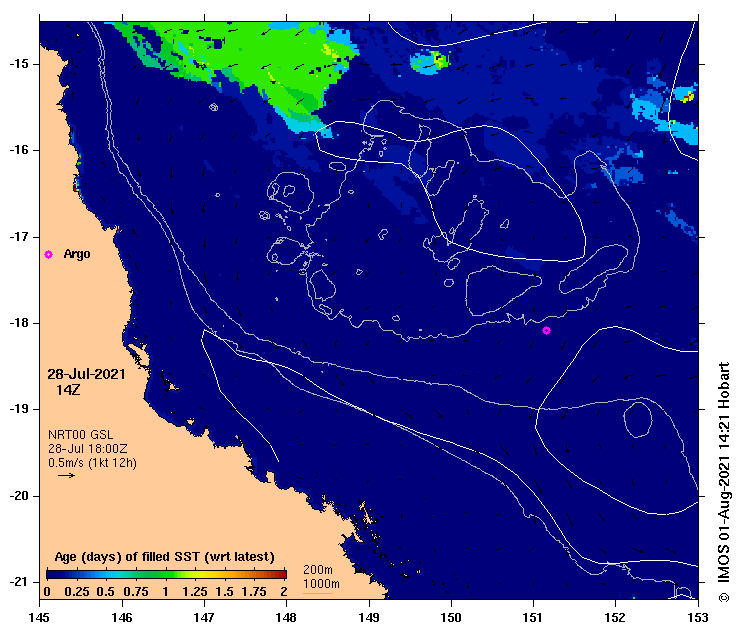
Task: Click the '145' longitude axis label
Action: tap(39, 617)
